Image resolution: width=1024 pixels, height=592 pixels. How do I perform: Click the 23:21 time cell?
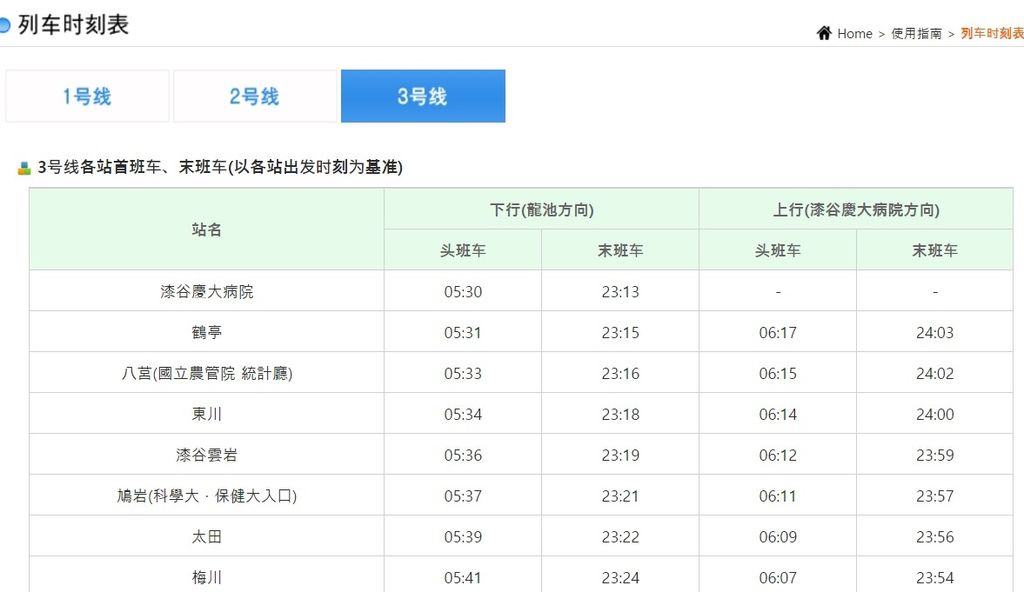tap(620, 496)
